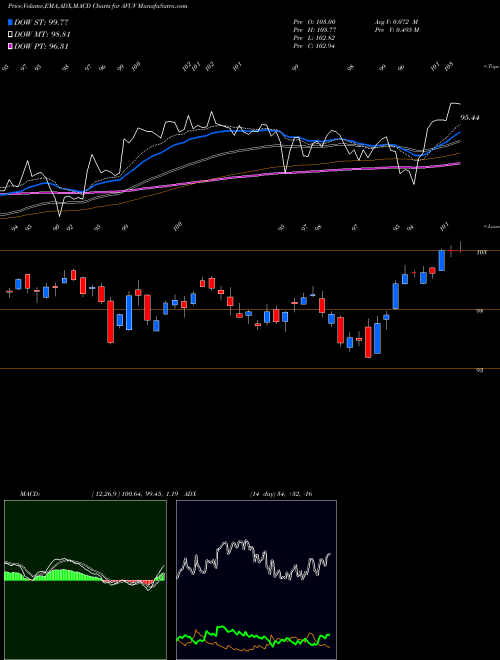Click the '<Lows' label above the candlestick chart
The height and width of the screenshot is (660, 500).
point(491,226)
